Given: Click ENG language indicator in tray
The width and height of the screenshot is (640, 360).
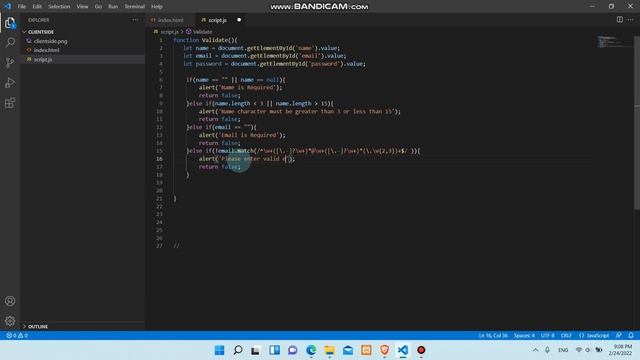Looking at the screenshot, I should coord(563,350).
